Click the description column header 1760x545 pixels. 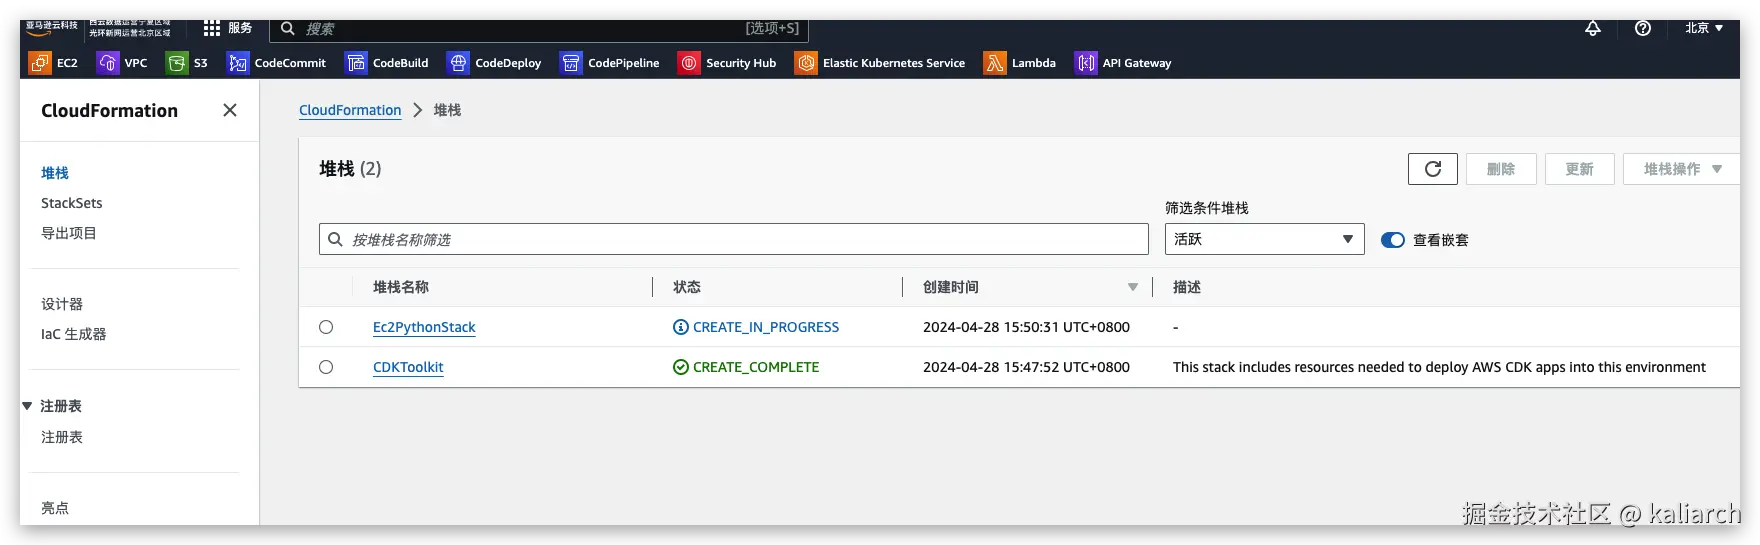point(1187,287)
